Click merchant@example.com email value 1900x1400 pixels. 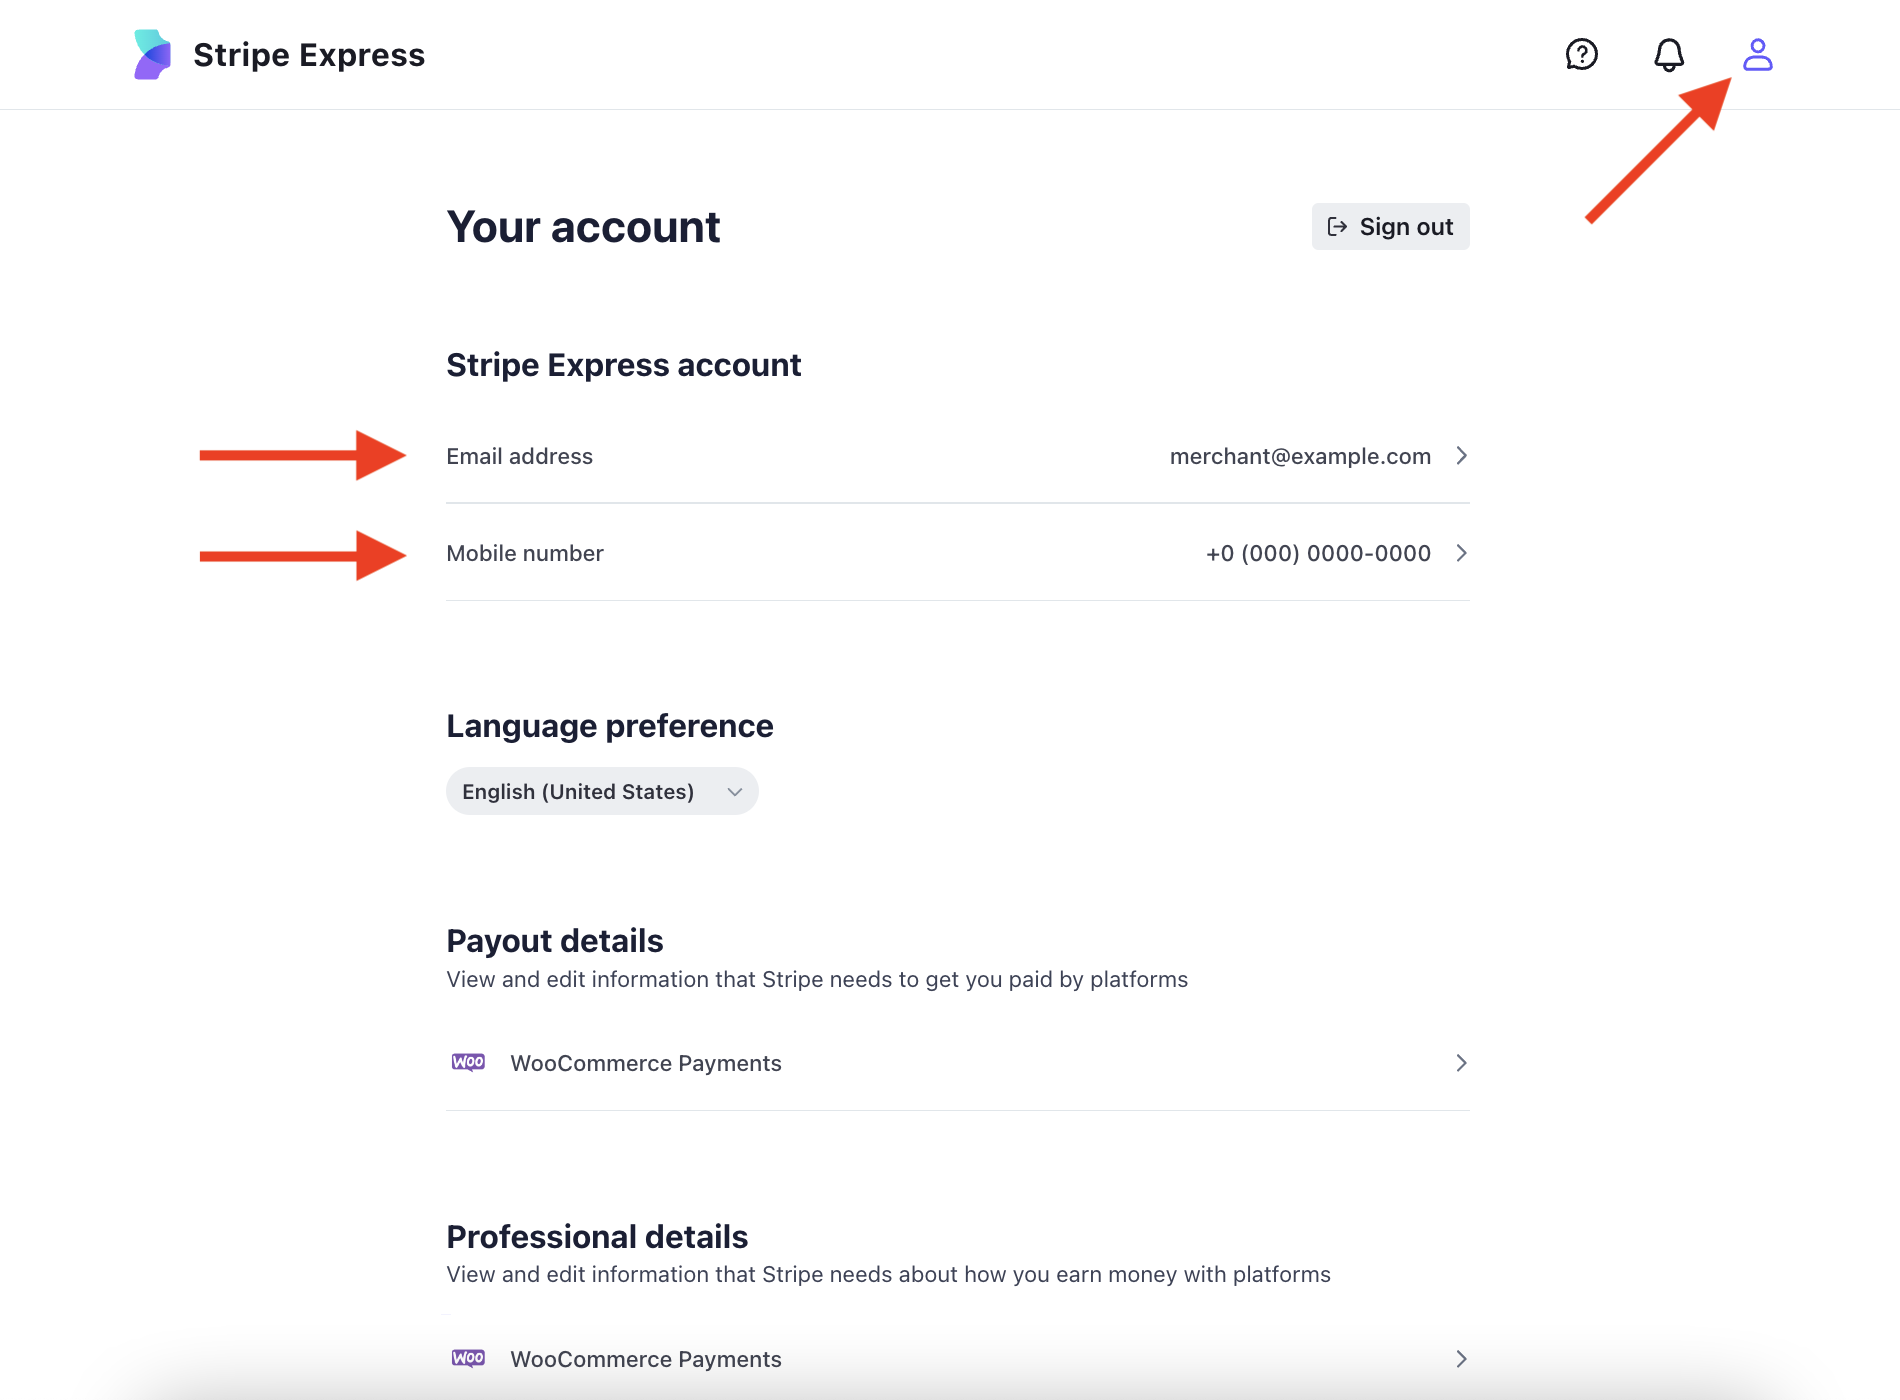[1300, 456]
